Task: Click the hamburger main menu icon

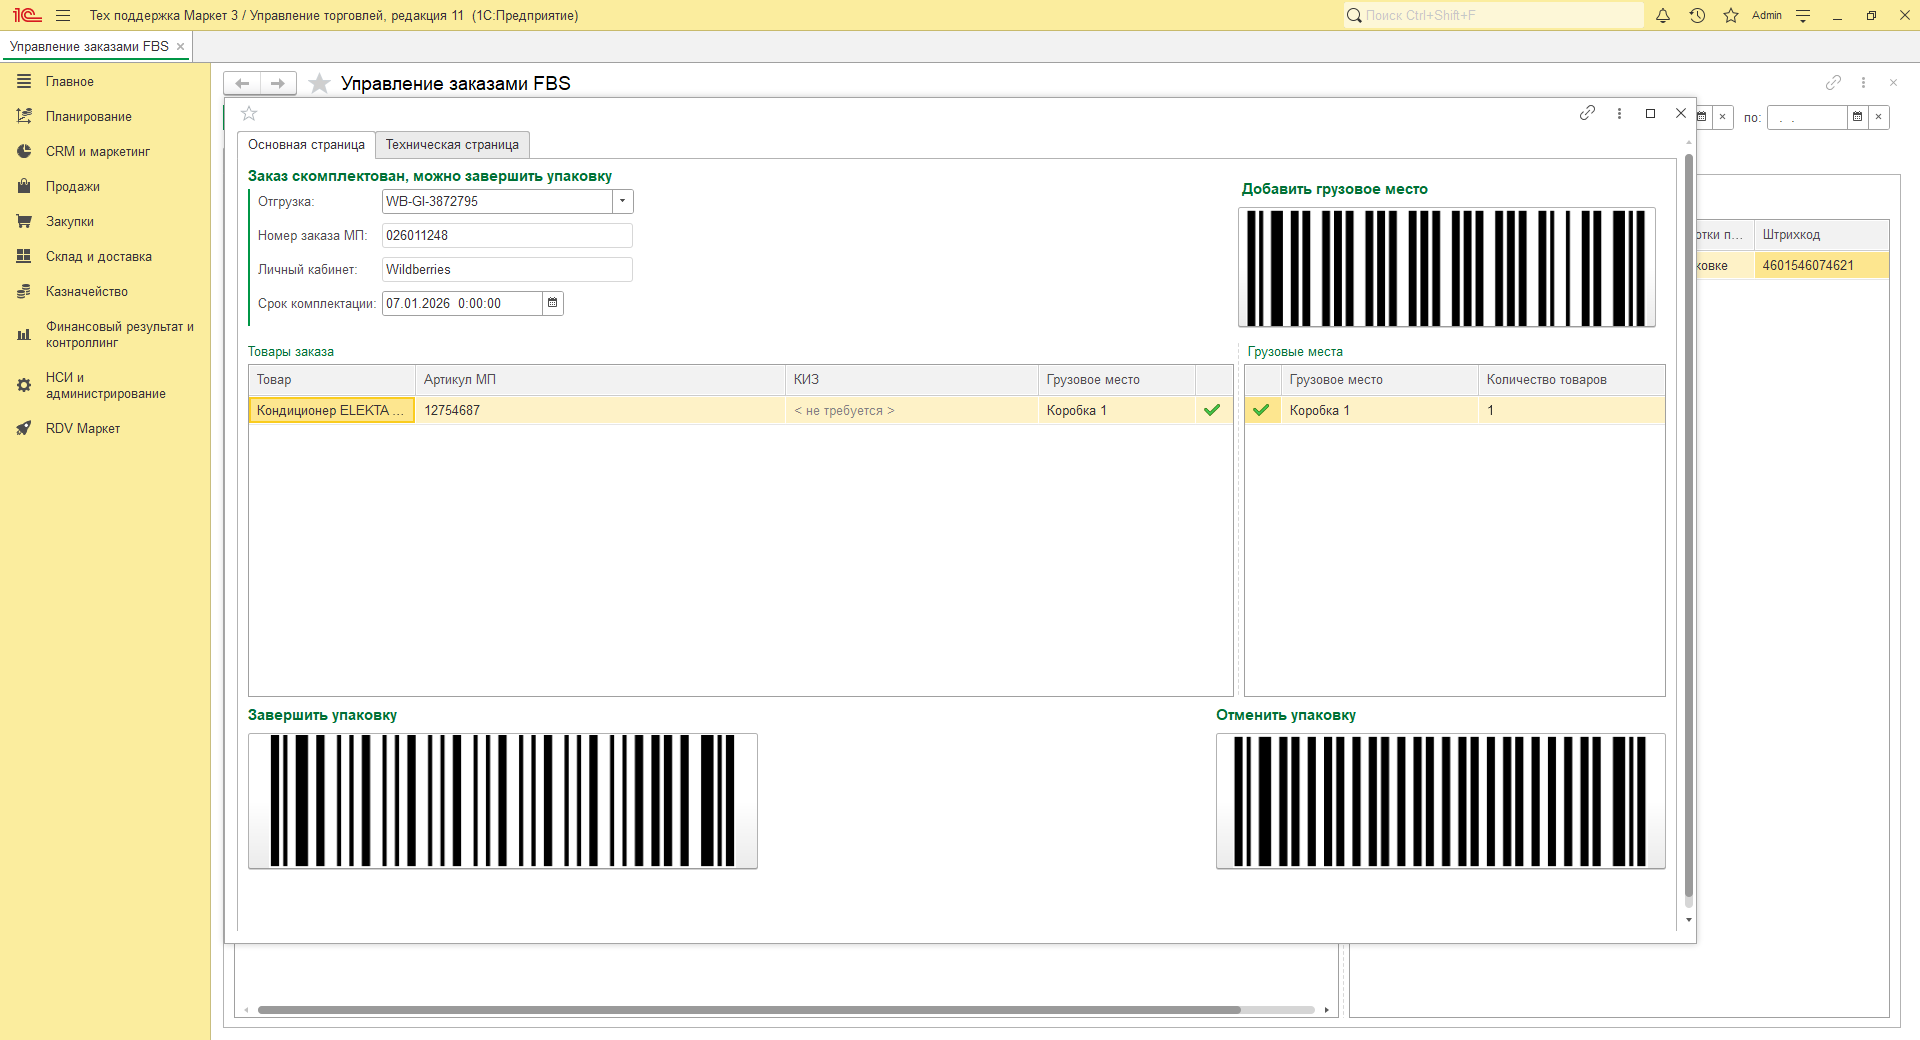Action: 63,15
